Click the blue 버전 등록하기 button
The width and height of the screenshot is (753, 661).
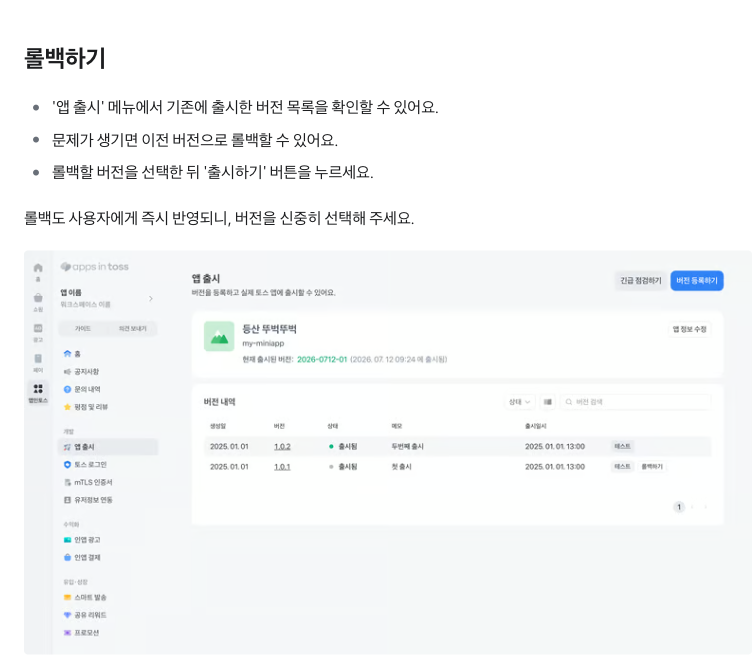pyautogui.click(x=697, y=281)
